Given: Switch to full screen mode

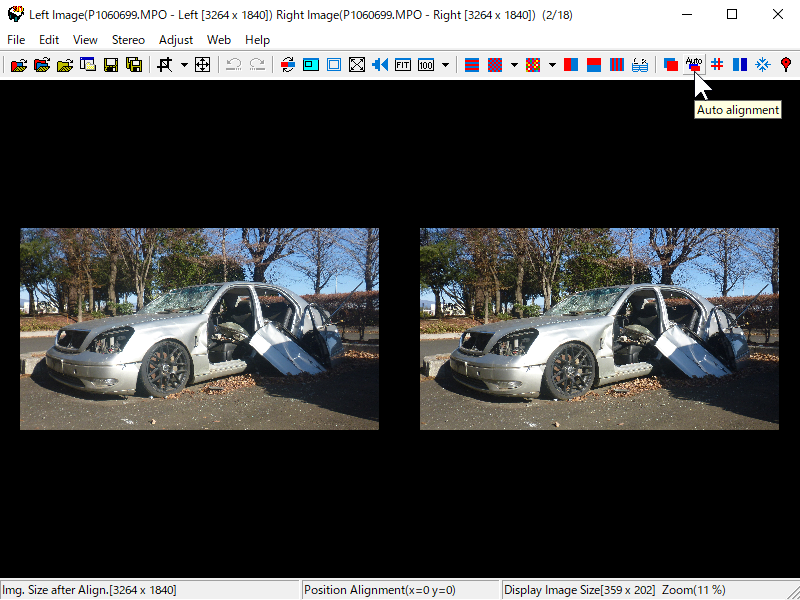Looking at the screenshot, I should pos(357,65).
